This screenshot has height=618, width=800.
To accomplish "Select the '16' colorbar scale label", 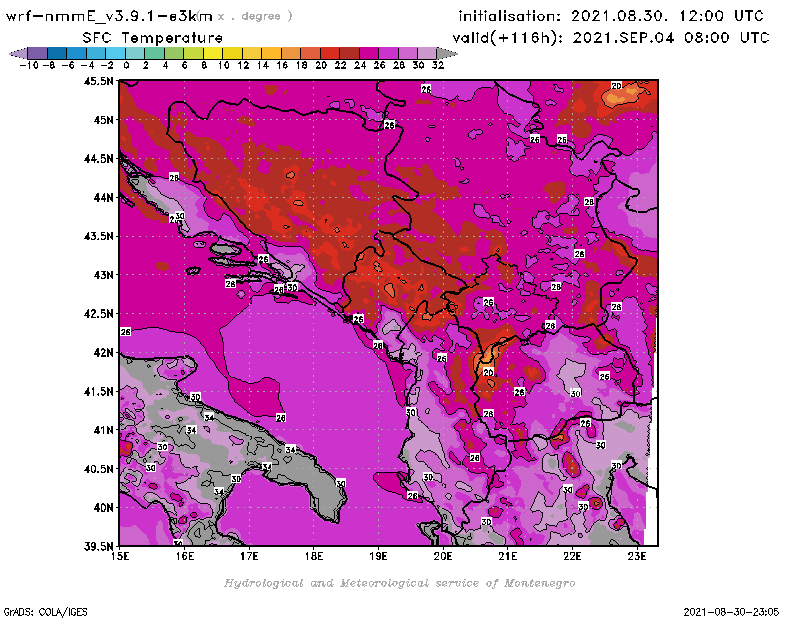I will [x=282, y=65].
